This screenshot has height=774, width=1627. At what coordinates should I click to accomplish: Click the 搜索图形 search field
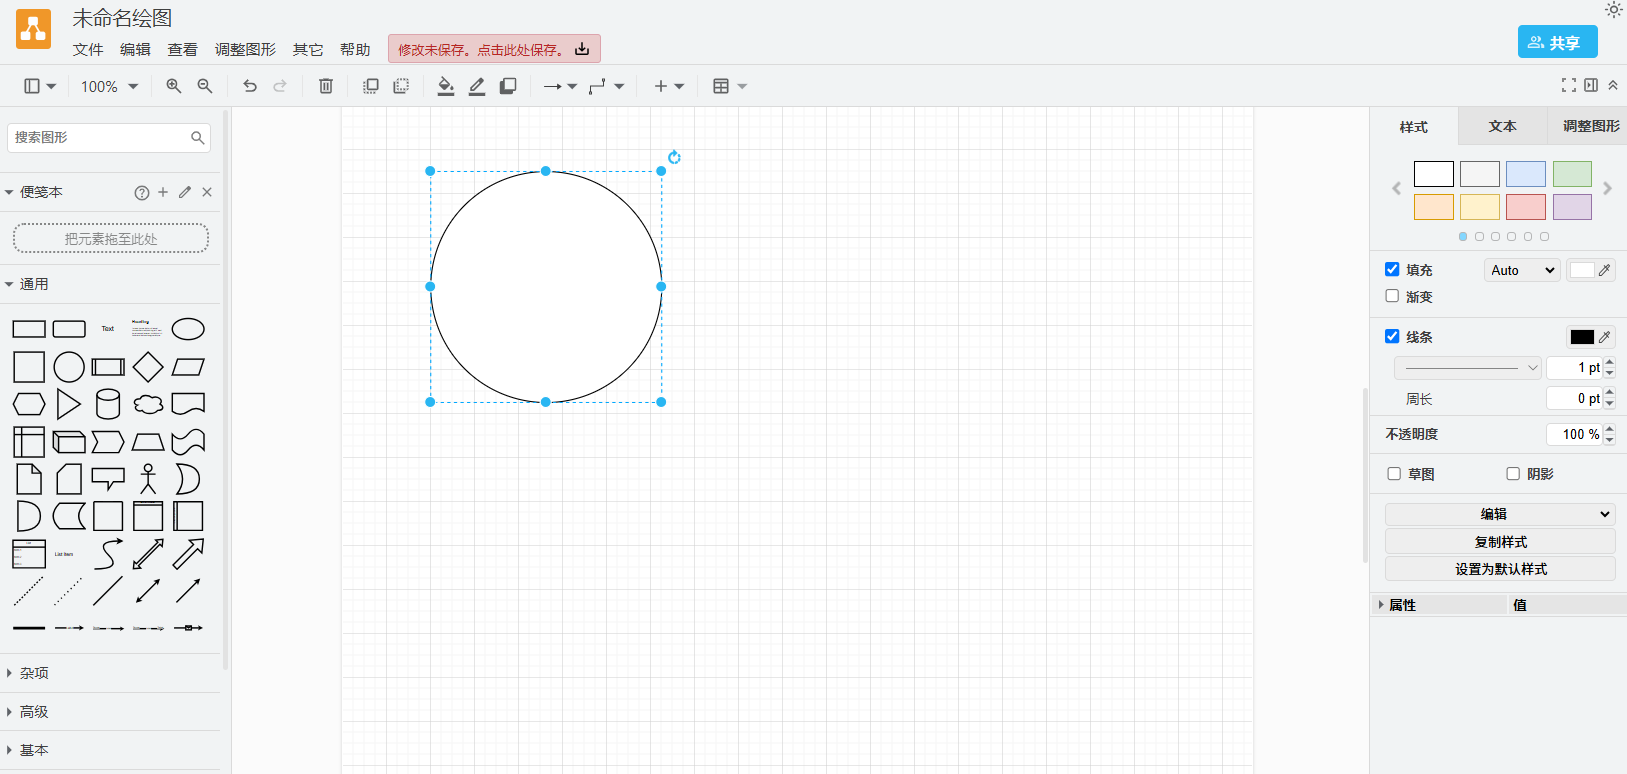coord(100,137)
